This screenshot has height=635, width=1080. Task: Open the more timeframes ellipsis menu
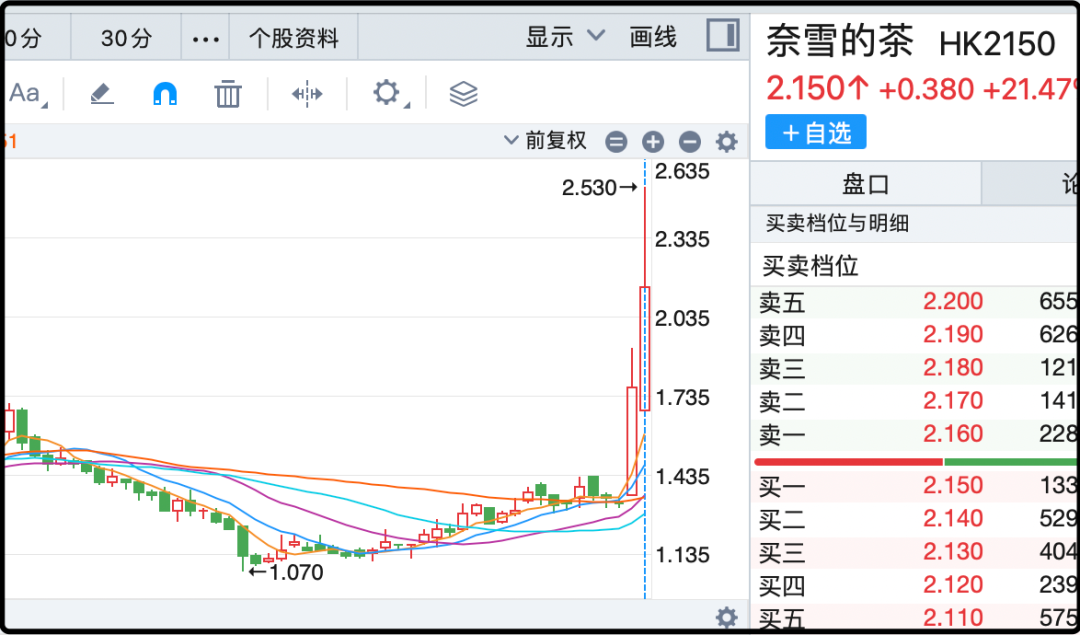click(x=205, y=38)
